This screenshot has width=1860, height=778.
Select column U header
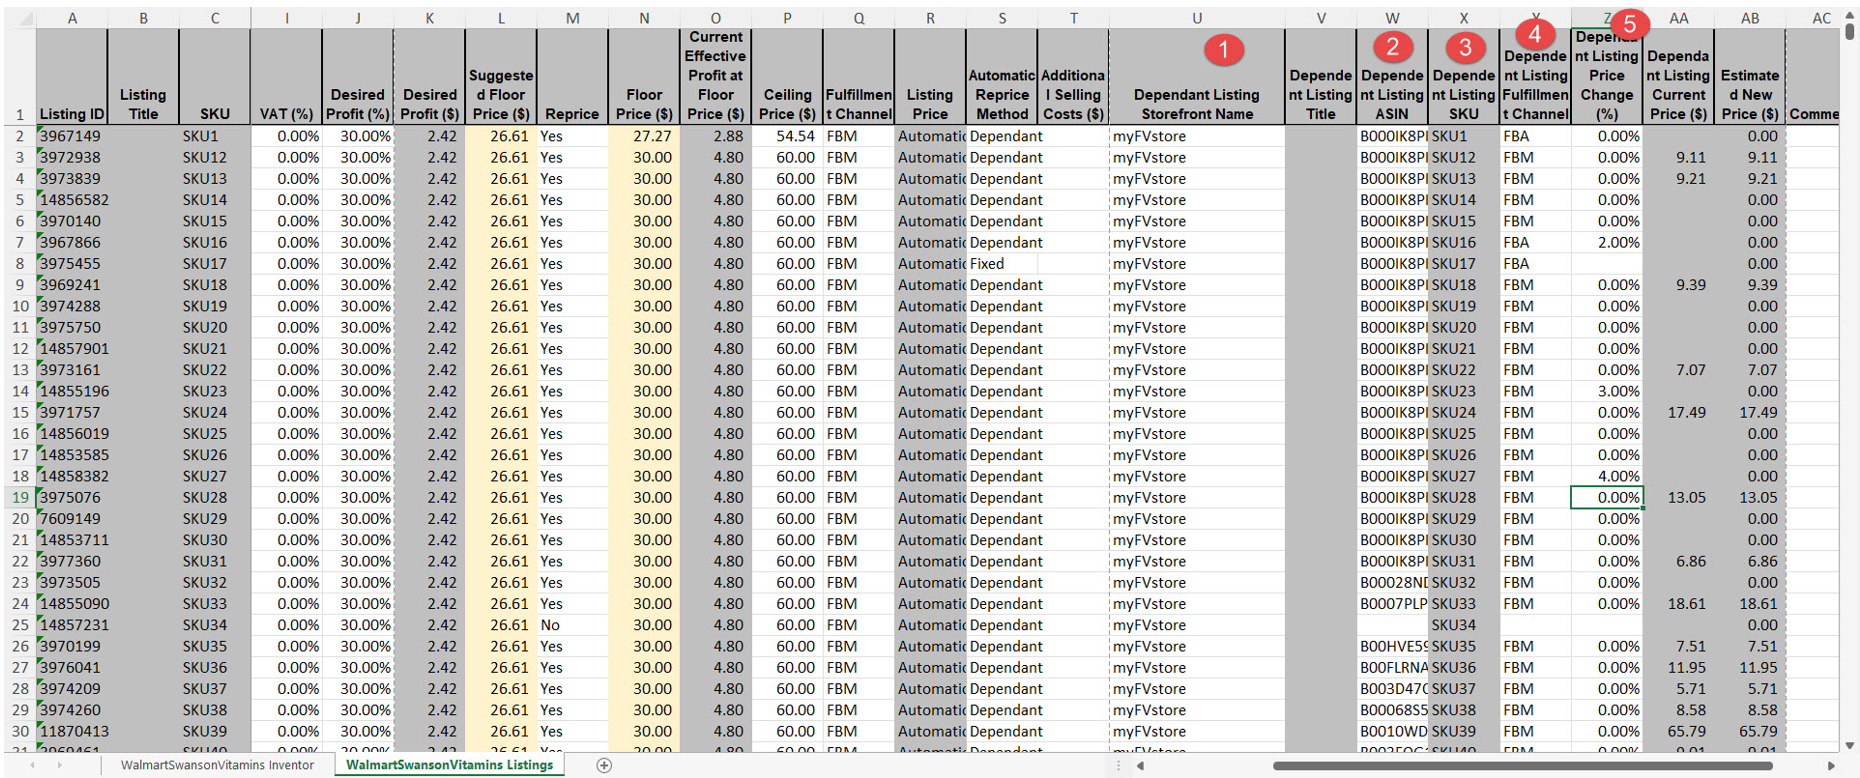point(1197,18)
